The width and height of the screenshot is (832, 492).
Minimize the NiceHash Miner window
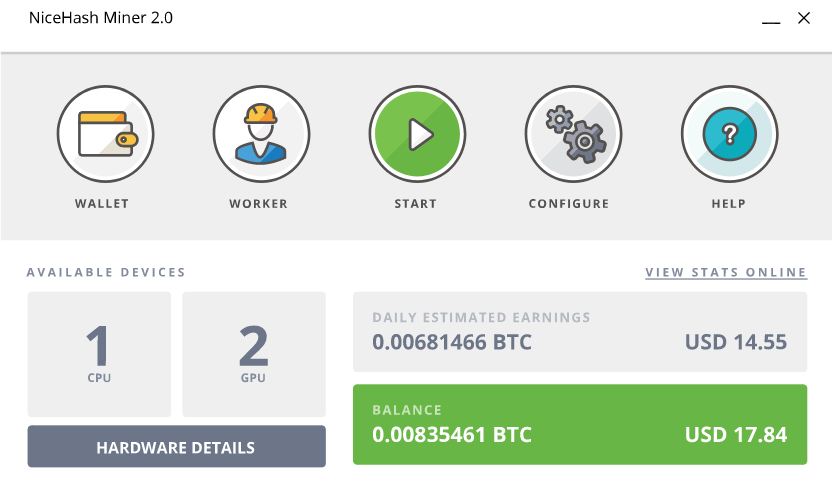pyautogui.click(x=771, y=22)
